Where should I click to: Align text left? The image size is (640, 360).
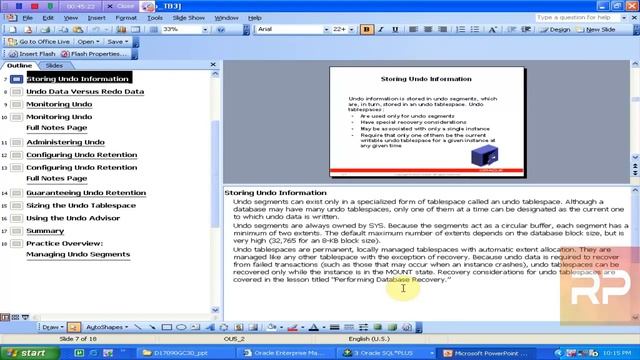click(x=413, y=29)
